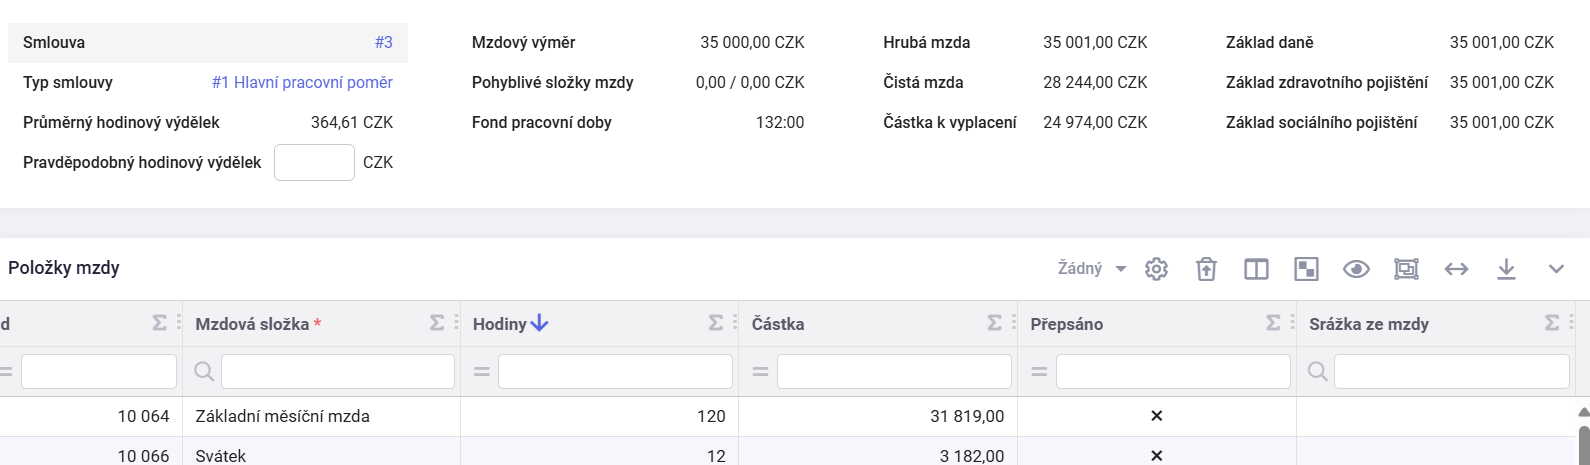Toggle visibility eye icon in Položky mzdy
This screenshot has width=1590, height=465.
coord(1356,269)
